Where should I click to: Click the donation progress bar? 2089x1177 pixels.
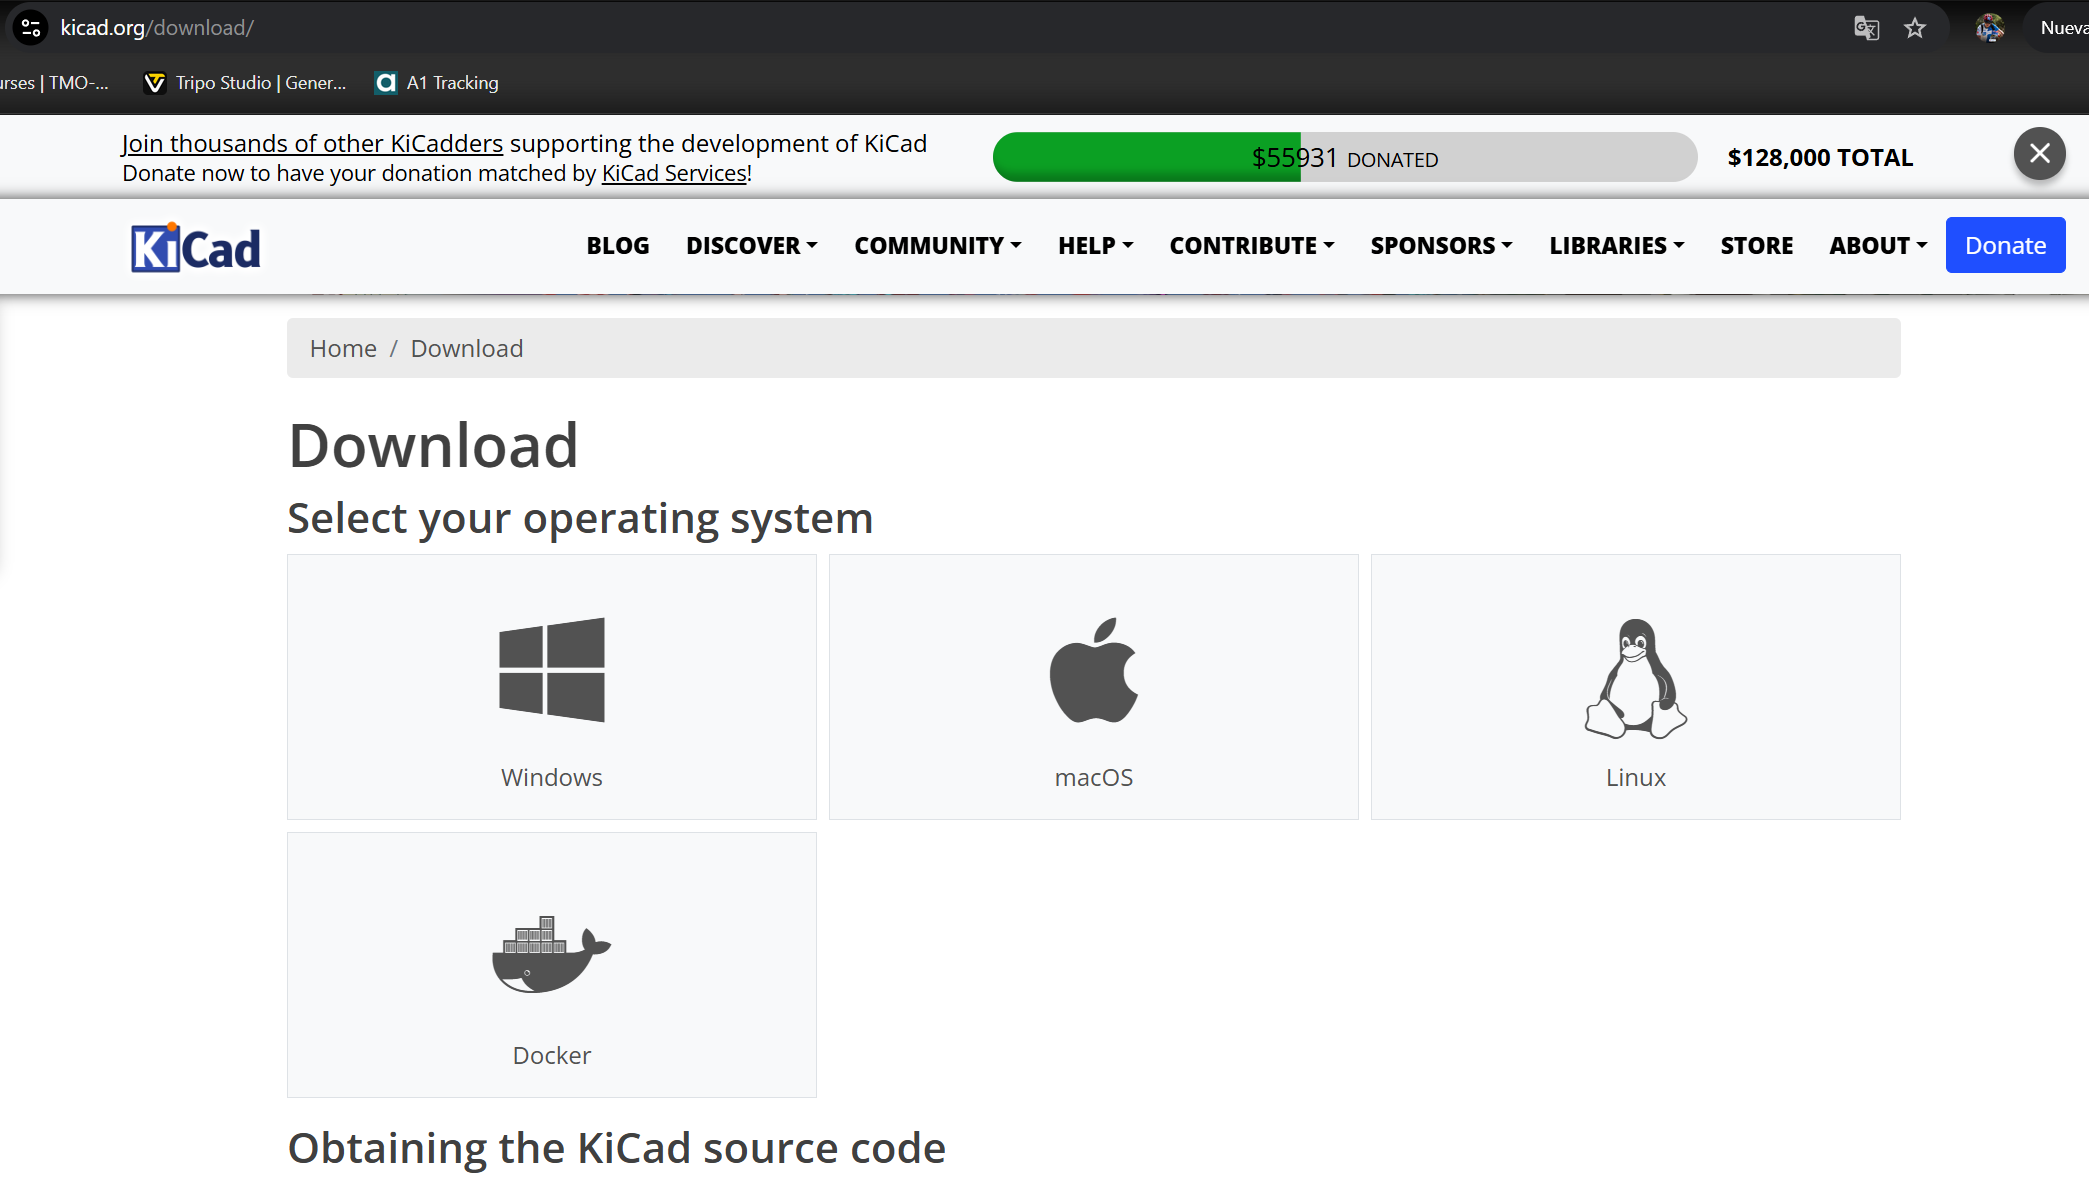point(1344,157)
